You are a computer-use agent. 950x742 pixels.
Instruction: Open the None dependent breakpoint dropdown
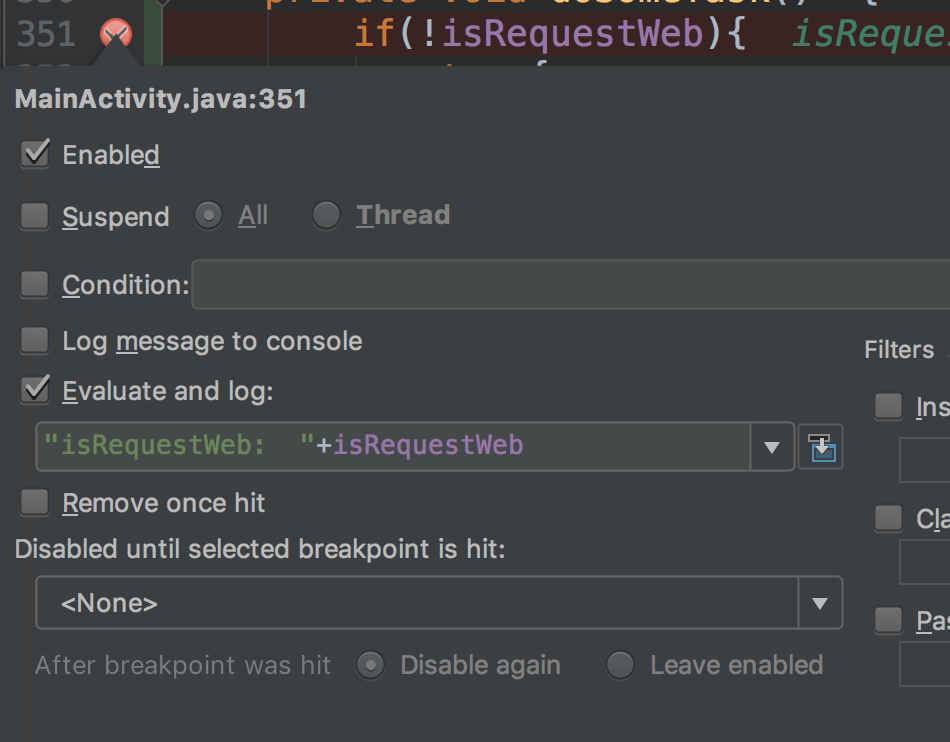click(x=820, y=602)
